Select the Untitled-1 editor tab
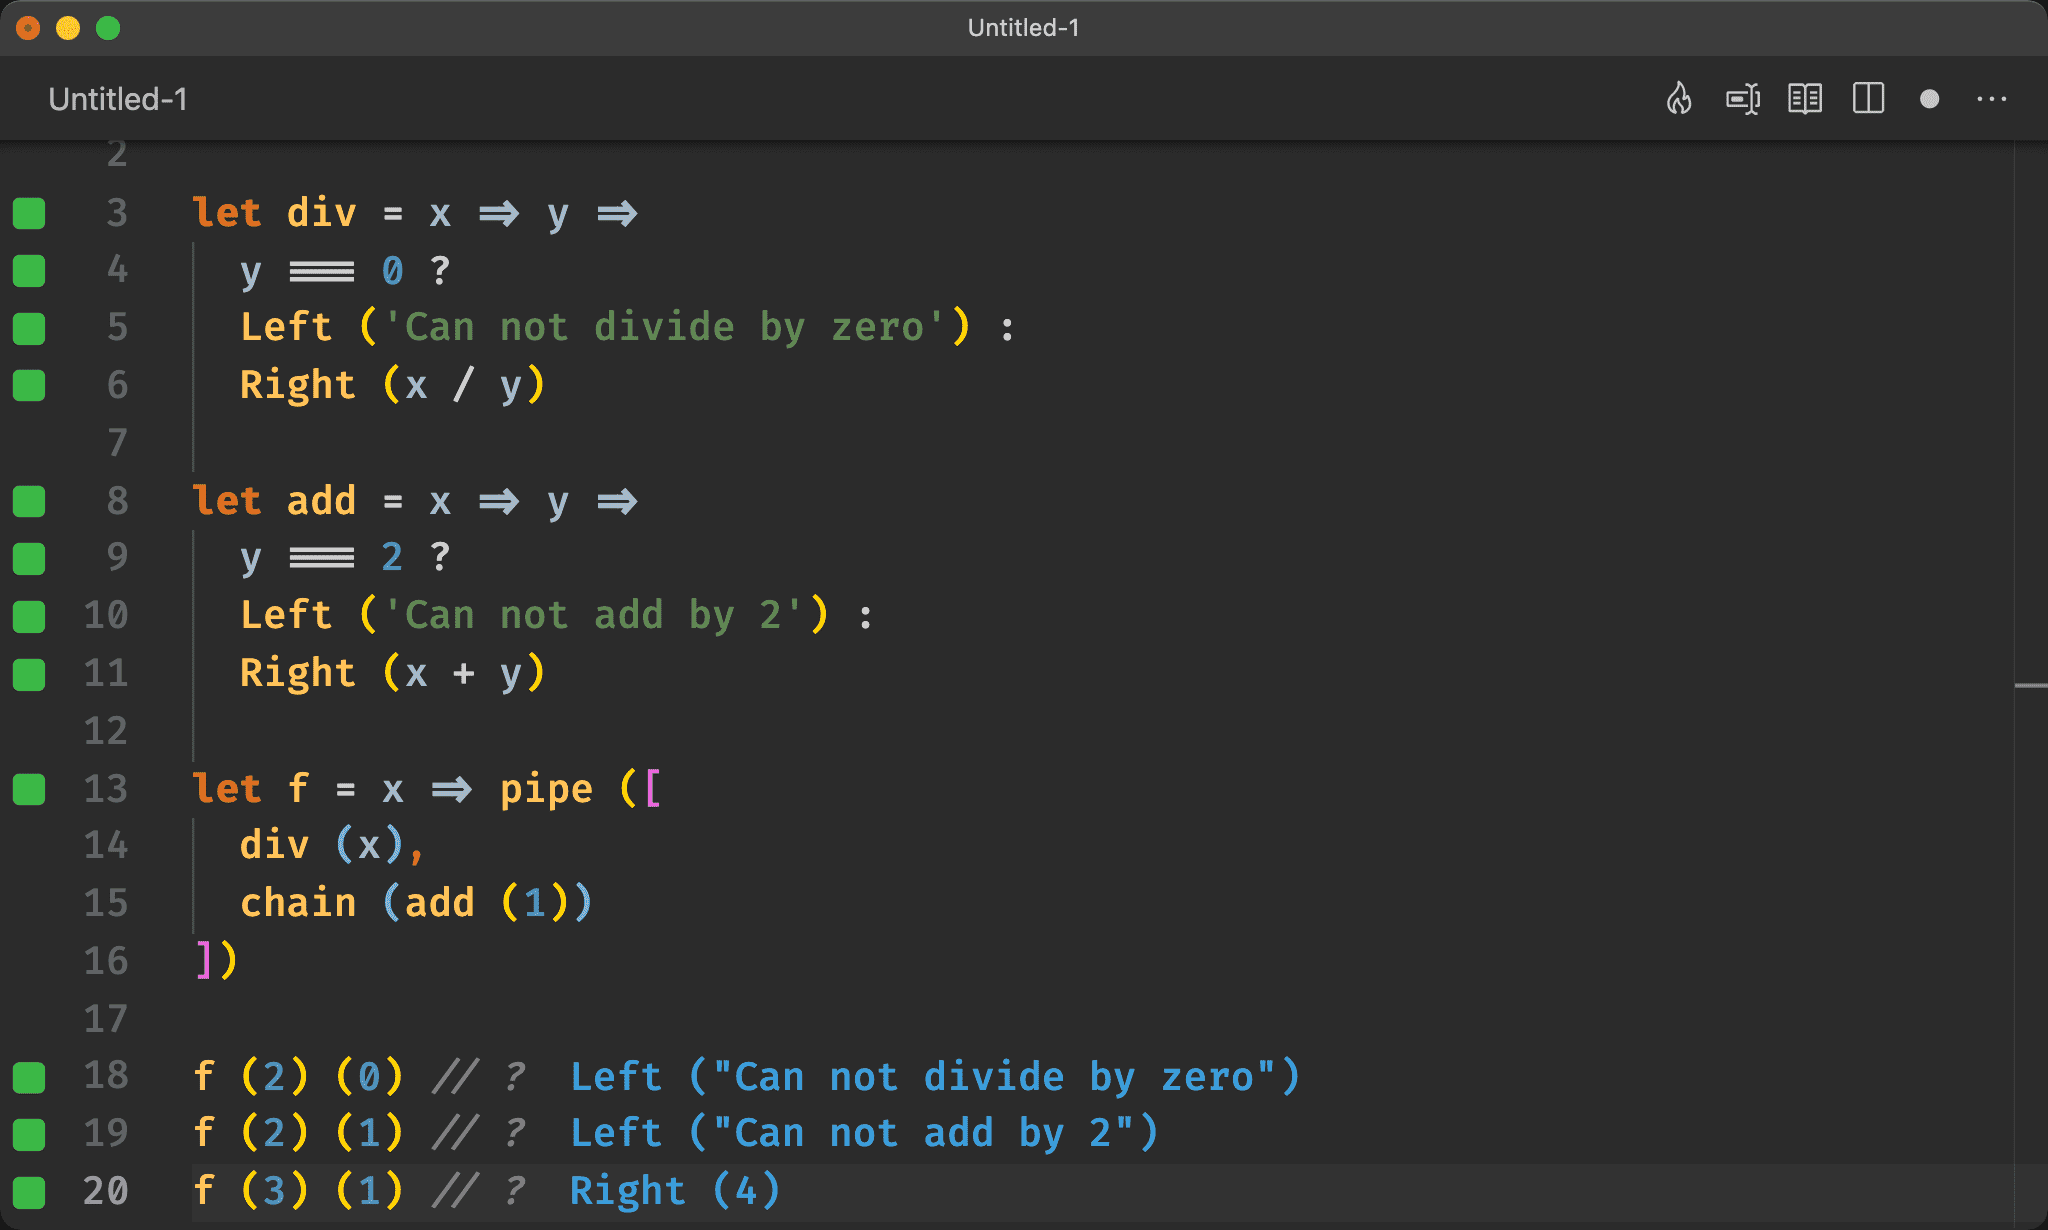 click(x=118, y=99)
